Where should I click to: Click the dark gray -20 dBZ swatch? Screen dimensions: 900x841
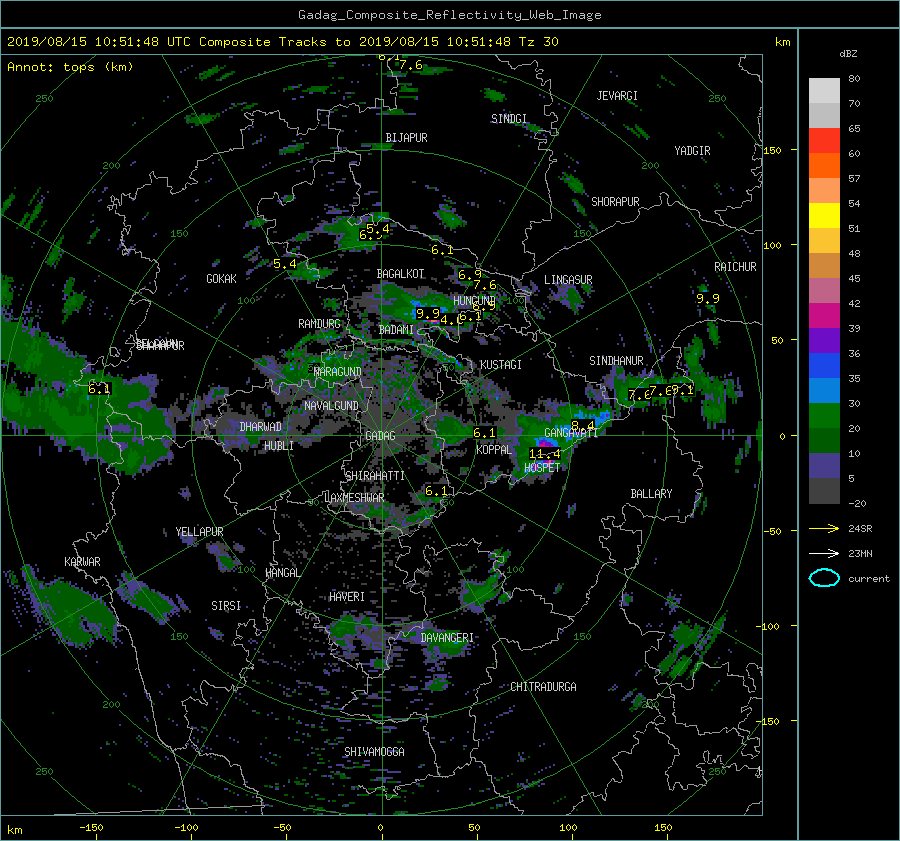(824, 491)
